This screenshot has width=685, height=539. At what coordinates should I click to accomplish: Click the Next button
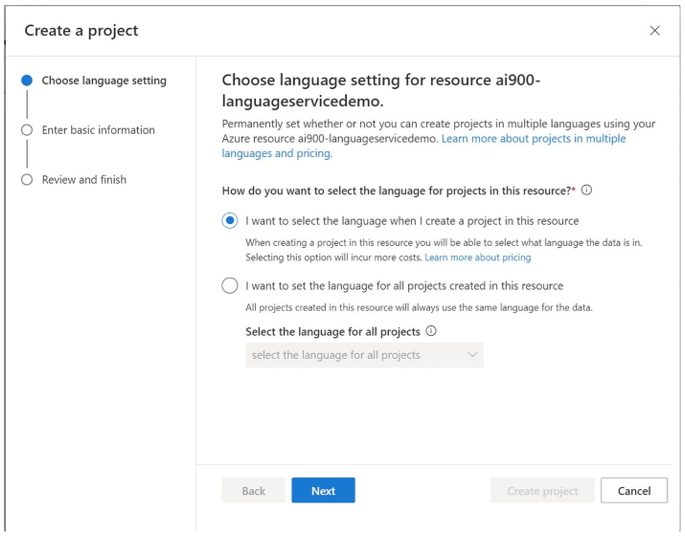tap(323, 491)
